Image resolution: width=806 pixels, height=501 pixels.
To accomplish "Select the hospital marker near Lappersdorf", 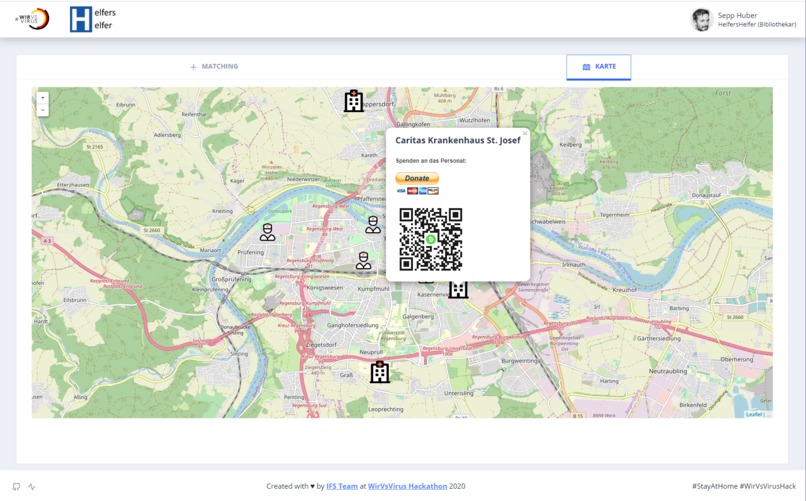I will tap(354, 101).
